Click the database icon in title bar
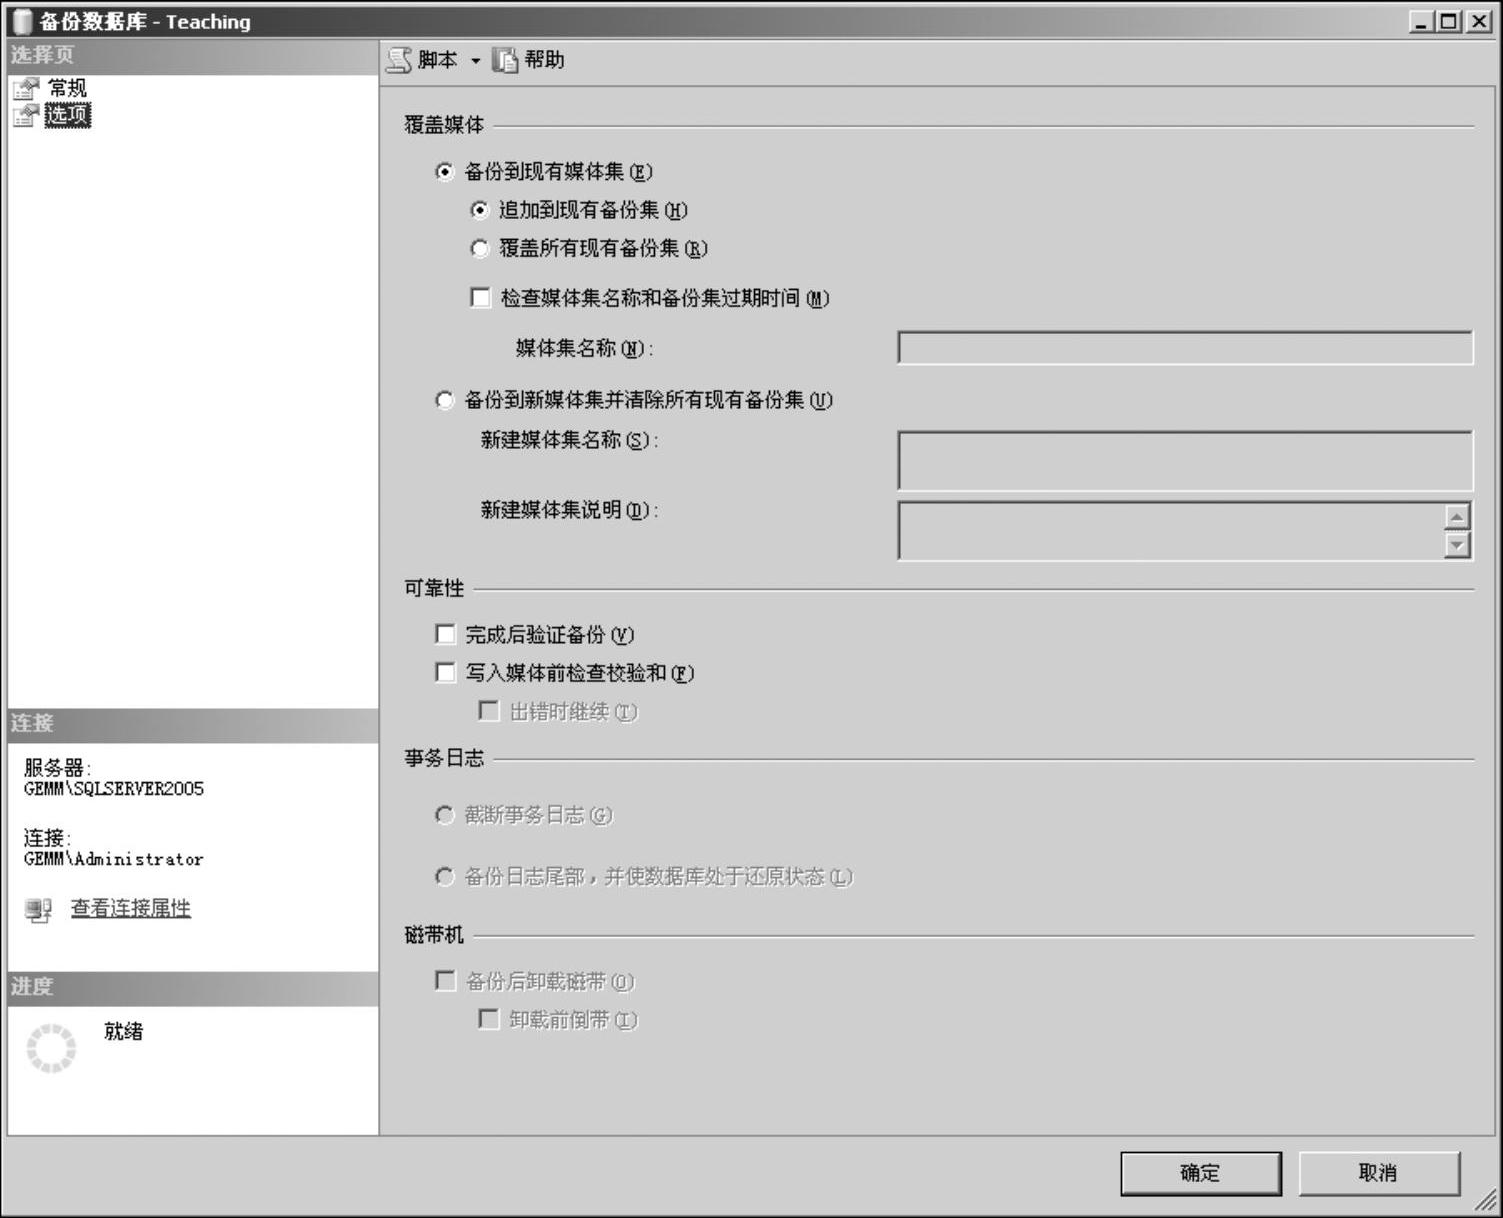1503x1218 pixels. click(22, 21)
